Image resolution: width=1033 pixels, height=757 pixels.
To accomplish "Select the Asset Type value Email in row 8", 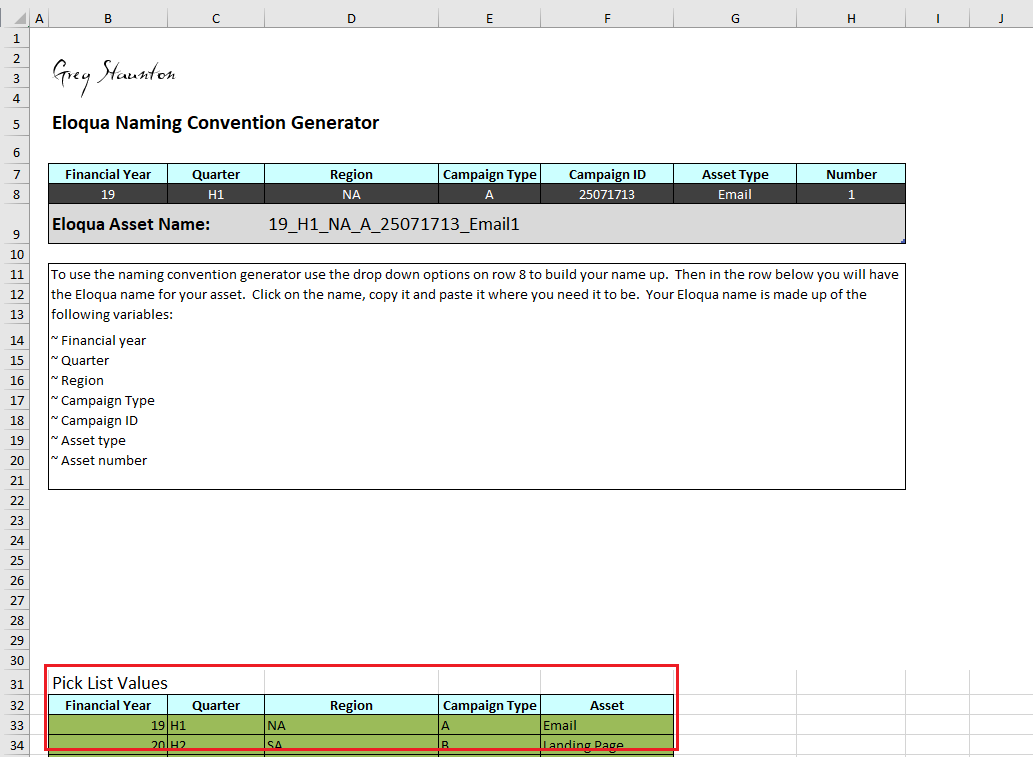I will pyautogui.click(x=735, y=194).
